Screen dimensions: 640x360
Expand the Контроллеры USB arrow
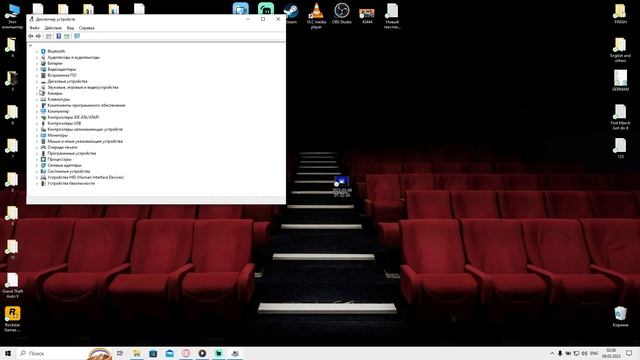[x=37, y=123]
